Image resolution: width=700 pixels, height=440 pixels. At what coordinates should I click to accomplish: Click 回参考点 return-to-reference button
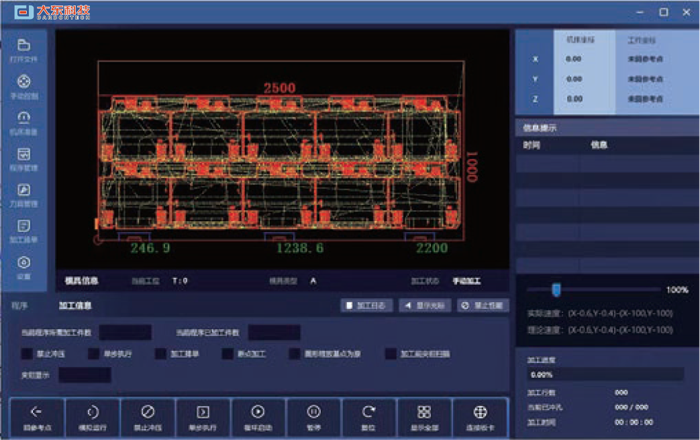point(36,417)
